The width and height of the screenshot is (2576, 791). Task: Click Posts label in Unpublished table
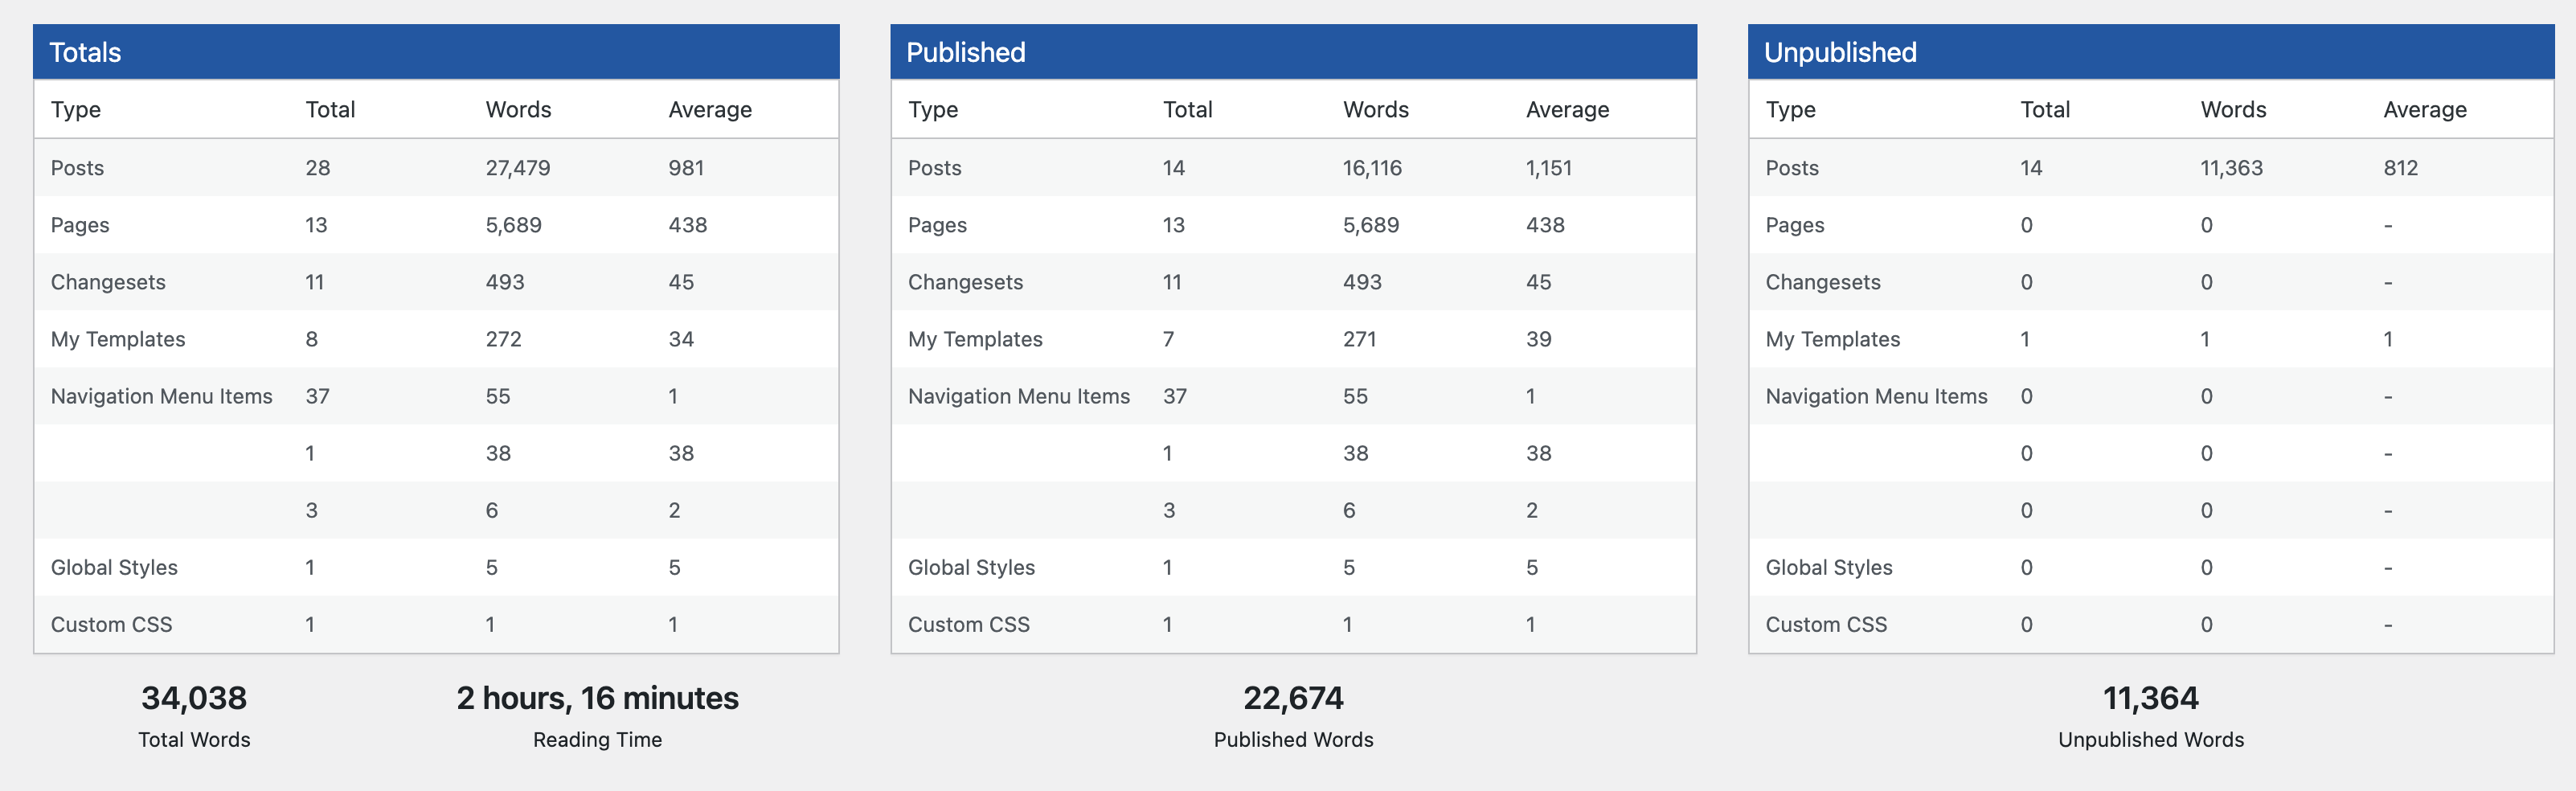[1792, 168]
